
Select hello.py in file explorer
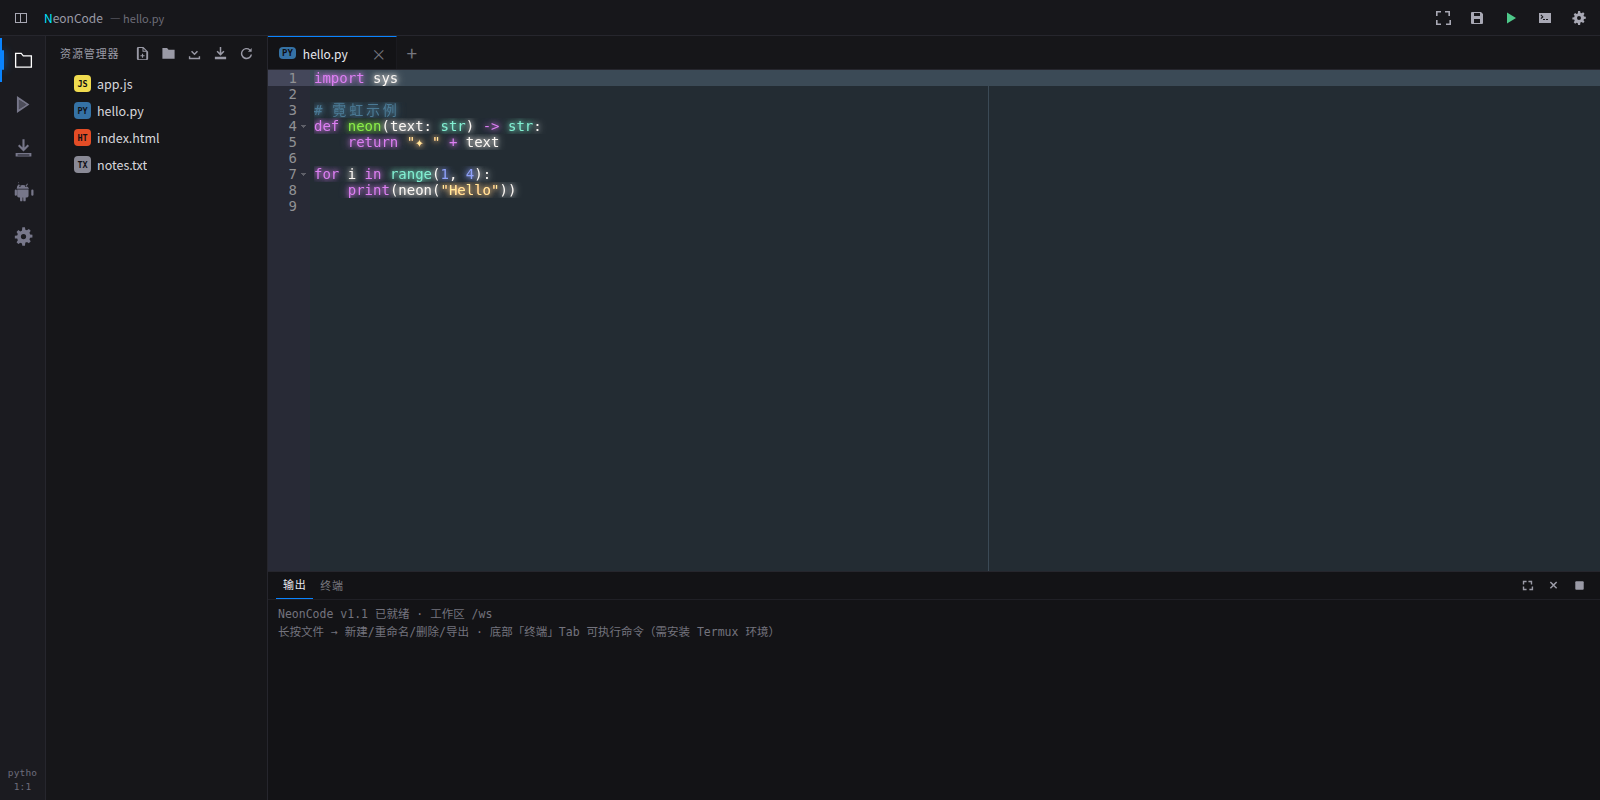click(157, 111)
